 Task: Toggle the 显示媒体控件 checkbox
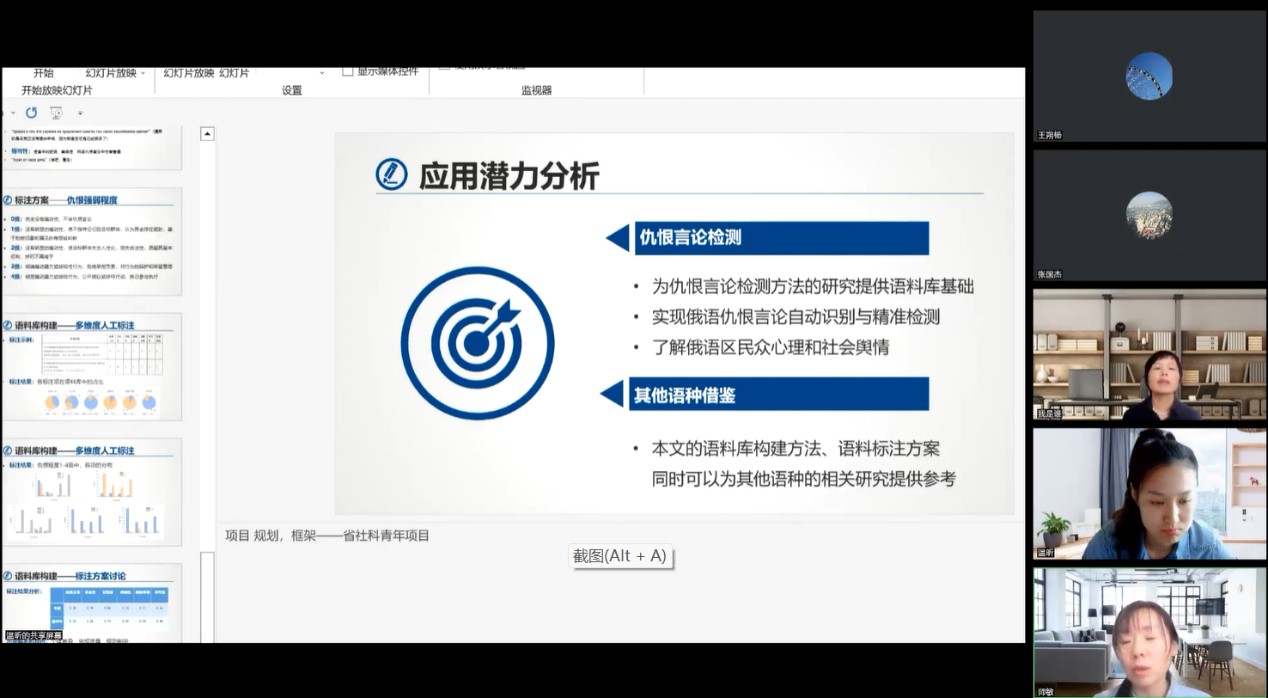348,71
